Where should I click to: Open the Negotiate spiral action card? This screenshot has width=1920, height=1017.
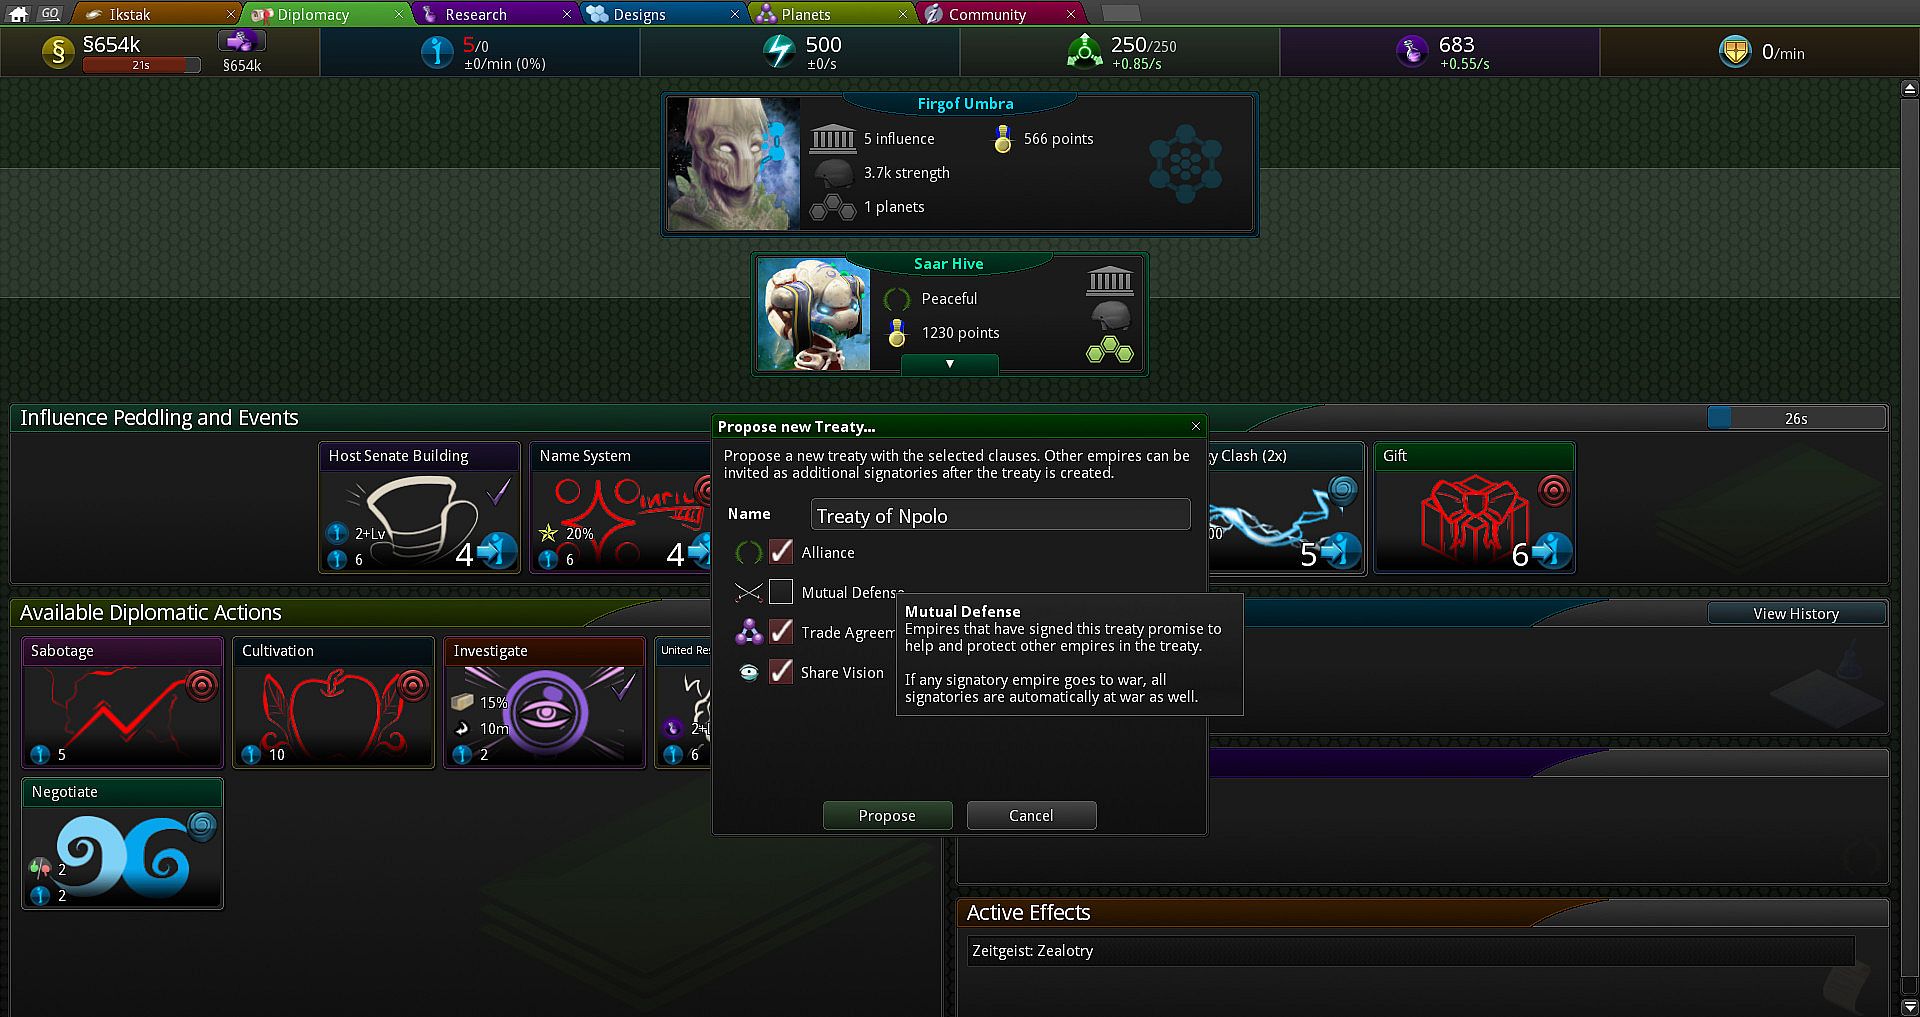[x=122, y=843]
